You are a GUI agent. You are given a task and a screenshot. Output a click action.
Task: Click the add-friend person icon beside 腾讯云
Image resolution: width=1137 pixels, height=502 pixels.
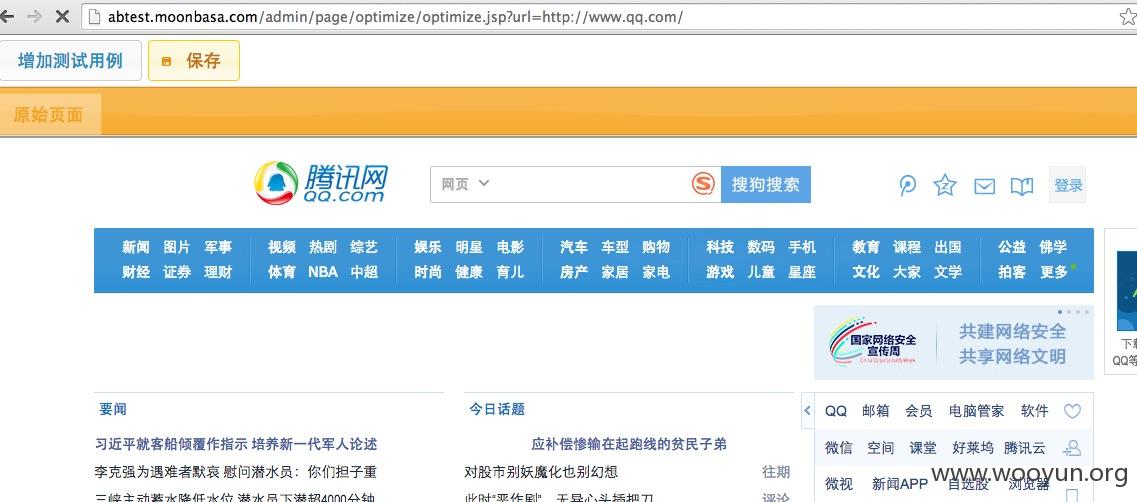coord(1072,448)
